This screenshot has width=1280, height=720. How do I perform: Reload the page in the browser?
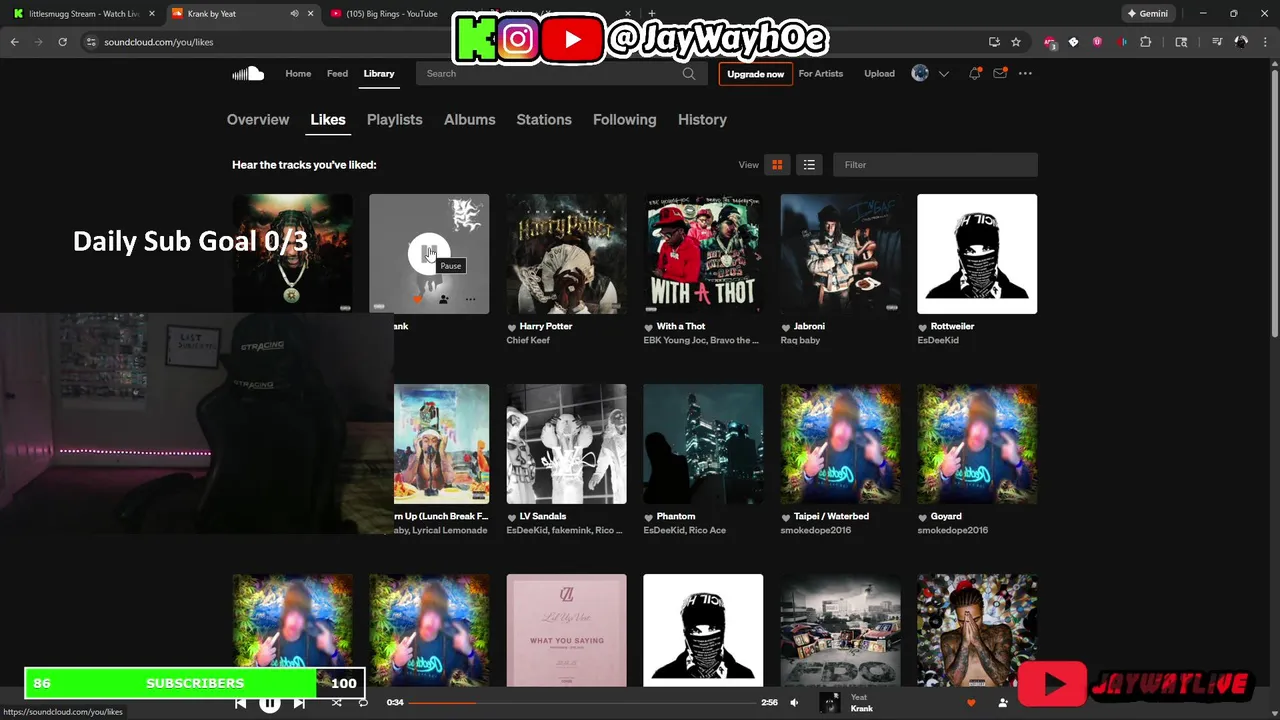click(x=62, y=42)
